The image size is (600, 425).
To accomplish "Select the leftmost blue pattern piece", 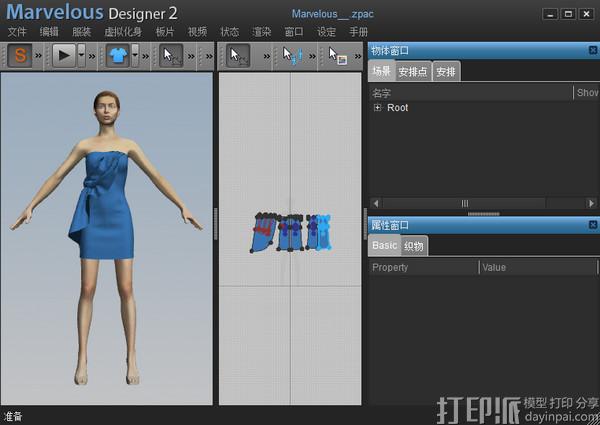I will coord(262,233).
